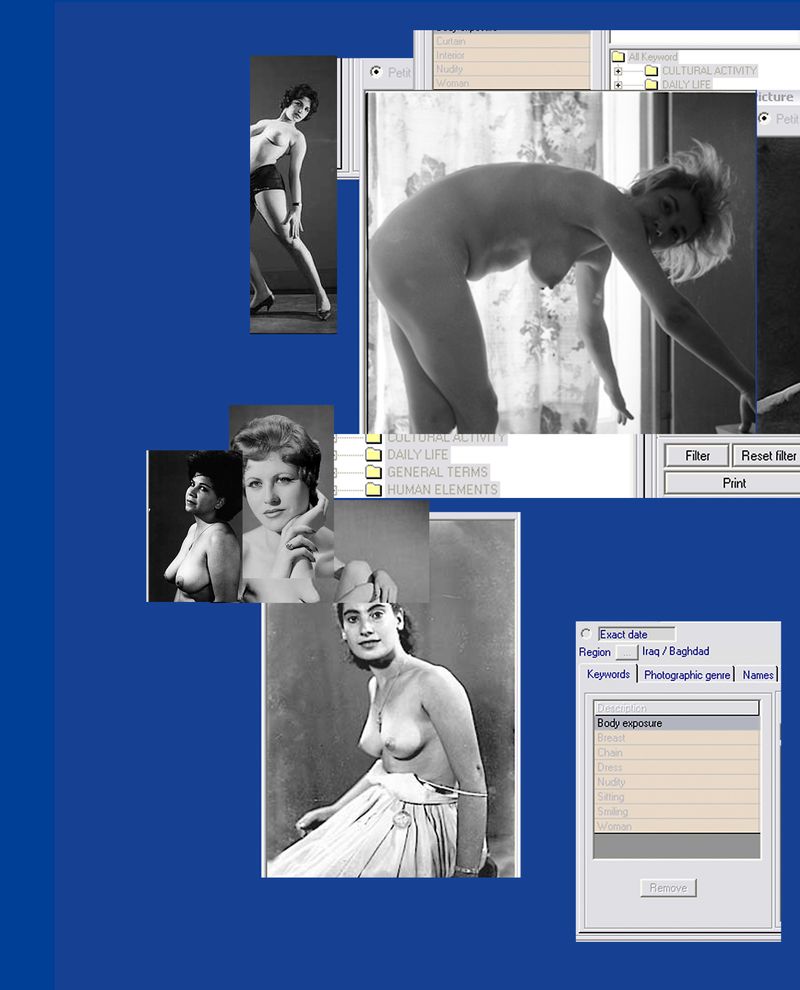This screenshot has width=800, height=990.
Task: Select the HUMAN ELEMENTS folder icon
Action: (x=374, y=487)
